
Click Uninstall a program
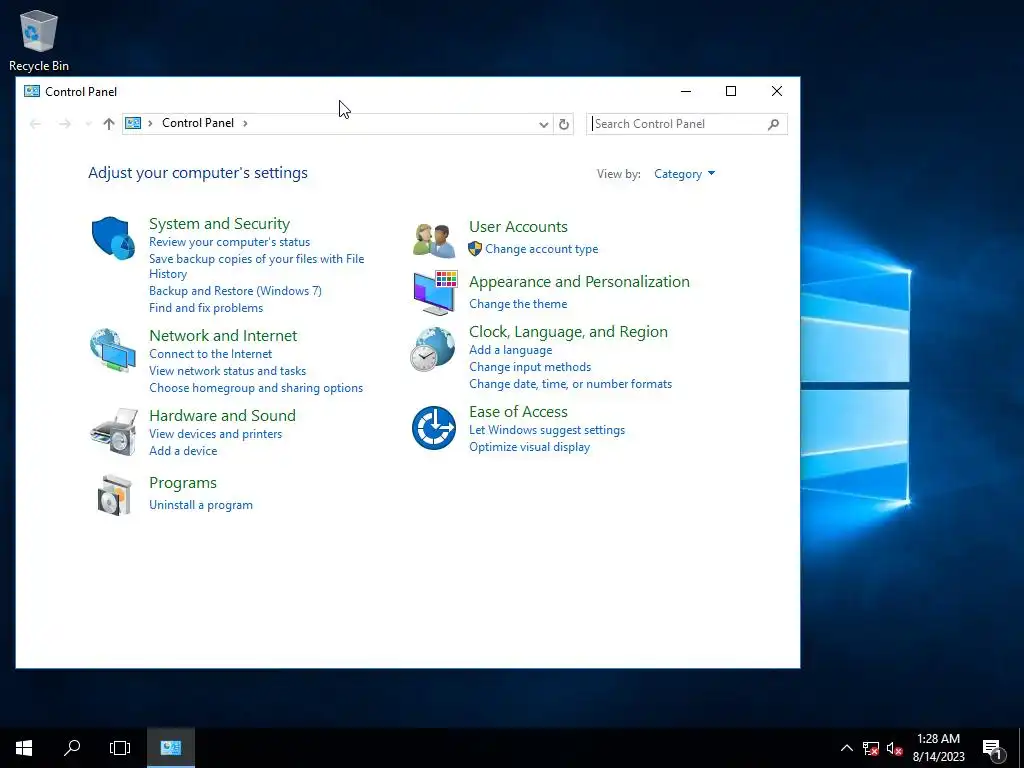[200, 505]
